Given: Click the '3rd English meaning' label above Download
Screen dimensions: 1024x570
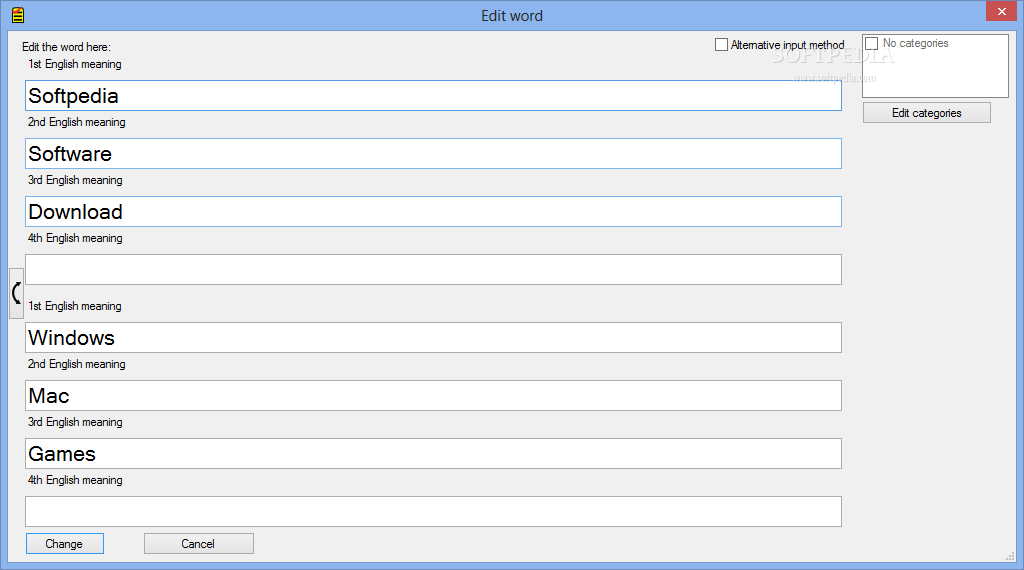Looking at the screenshot, I should [x=75, y=180].
